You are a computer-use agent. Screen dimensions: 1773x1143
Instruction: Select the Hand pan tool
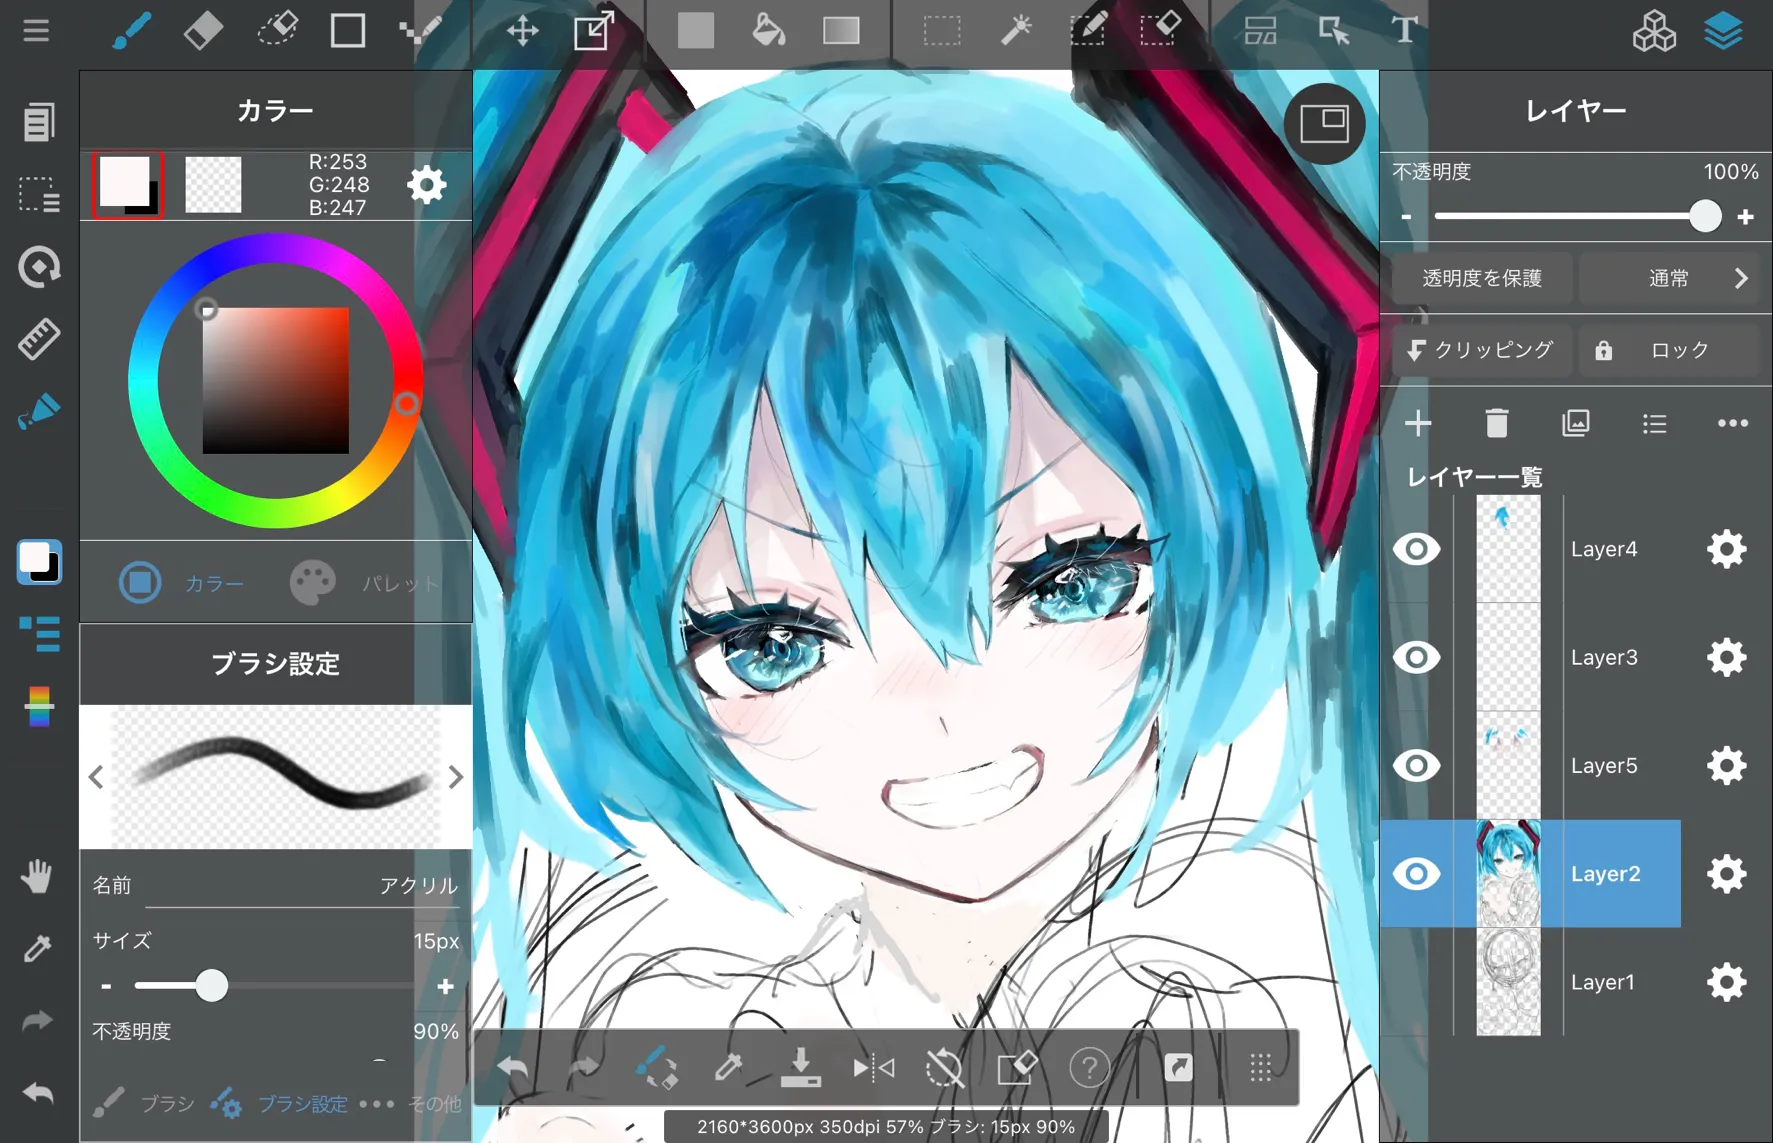coord(37,876)
